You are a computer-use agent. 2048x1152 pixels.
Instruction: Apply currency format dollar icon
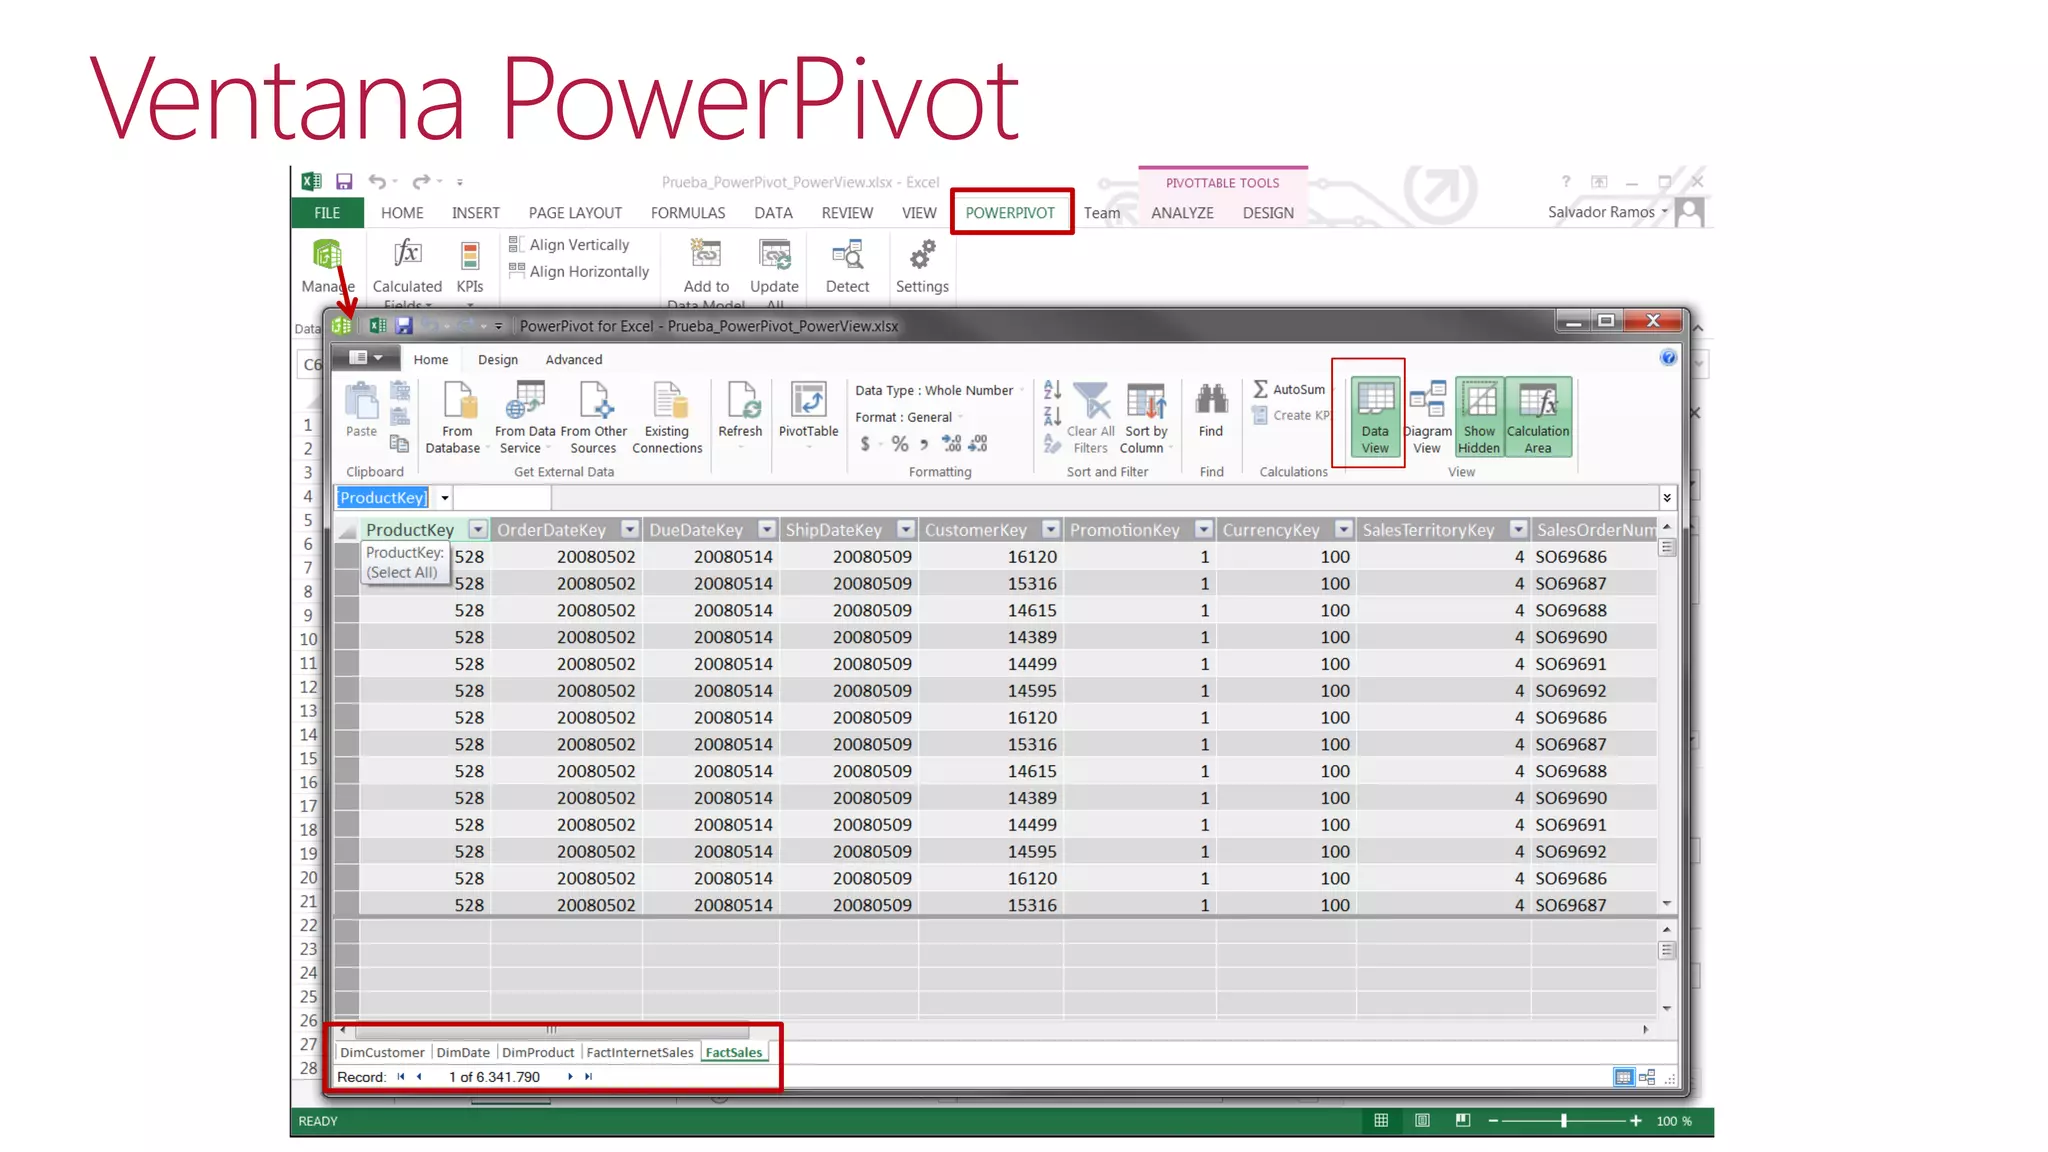pos(865,443)
